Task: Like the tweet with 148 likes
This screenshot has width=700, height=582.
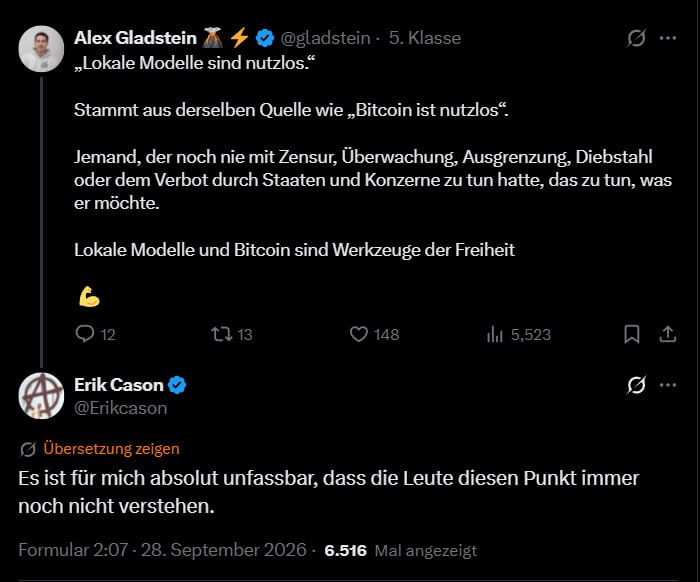Action: (358, 334)
